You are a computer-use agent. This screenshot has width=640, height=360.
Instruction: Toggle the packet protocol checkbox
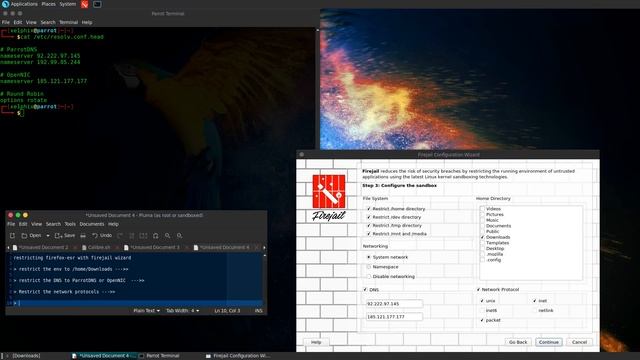(x=482, y=320)
